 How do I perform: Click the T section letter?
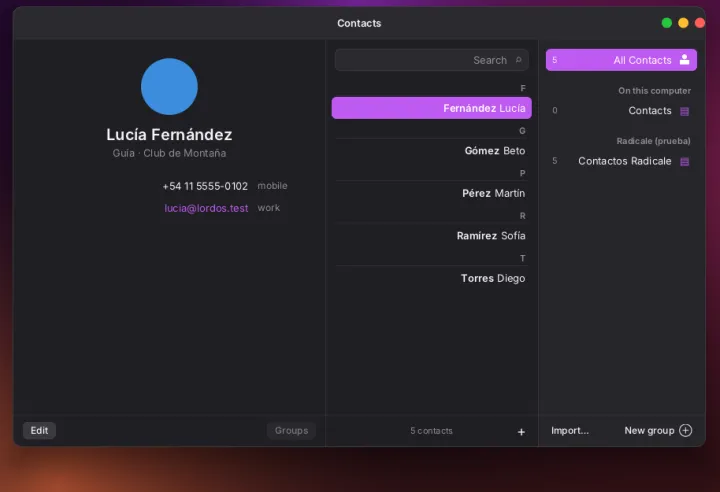[x=523, y=259]
